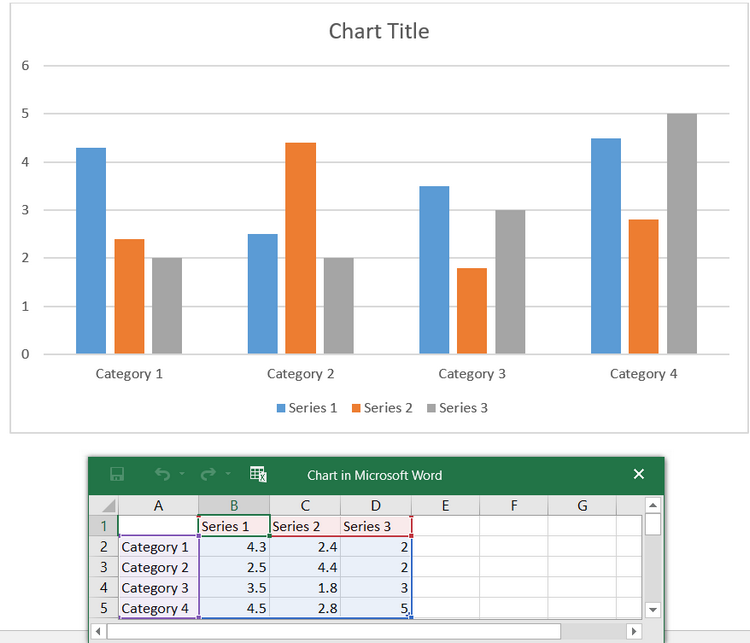Click the Chart Title text

pyautogui.click(x=379, y=31)
